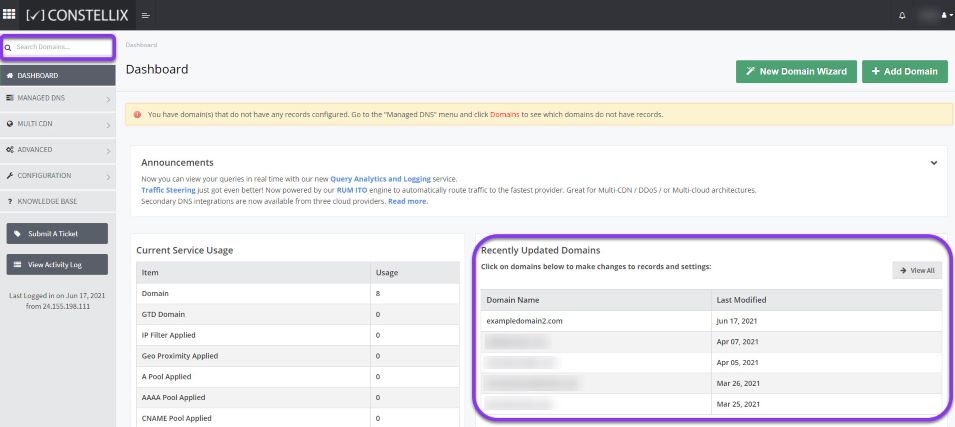Open Knowledge Base question mark icon

coord(10,202)
